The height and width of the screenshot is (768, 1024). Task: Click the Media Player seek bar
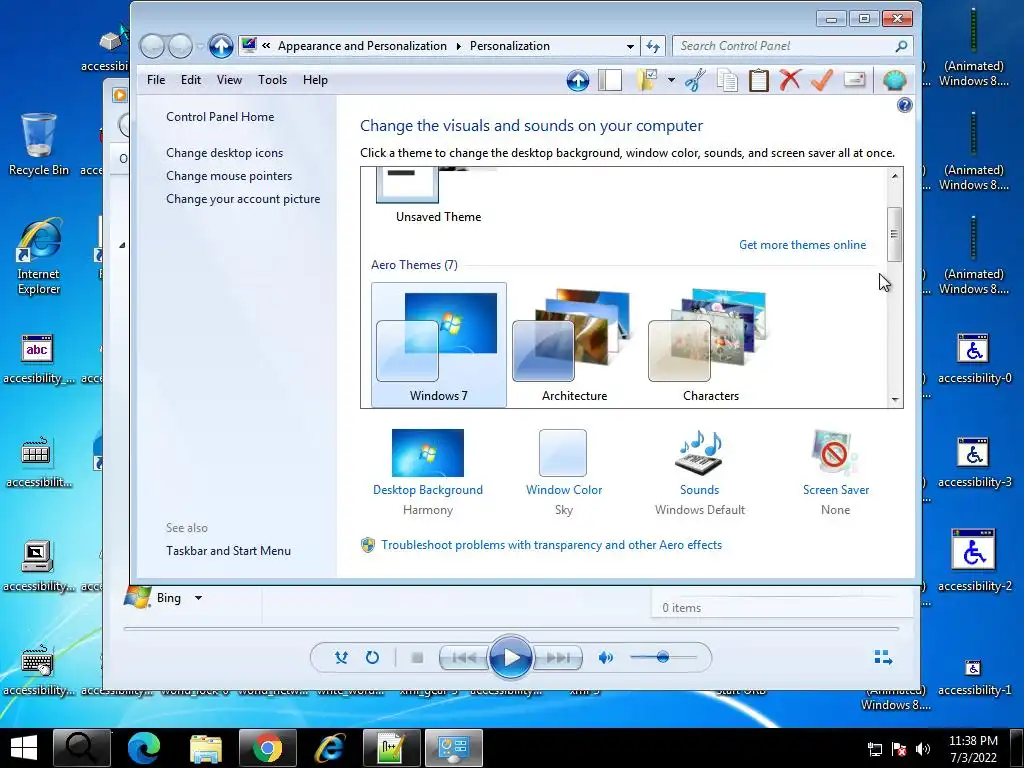click(x=511, y=628)
